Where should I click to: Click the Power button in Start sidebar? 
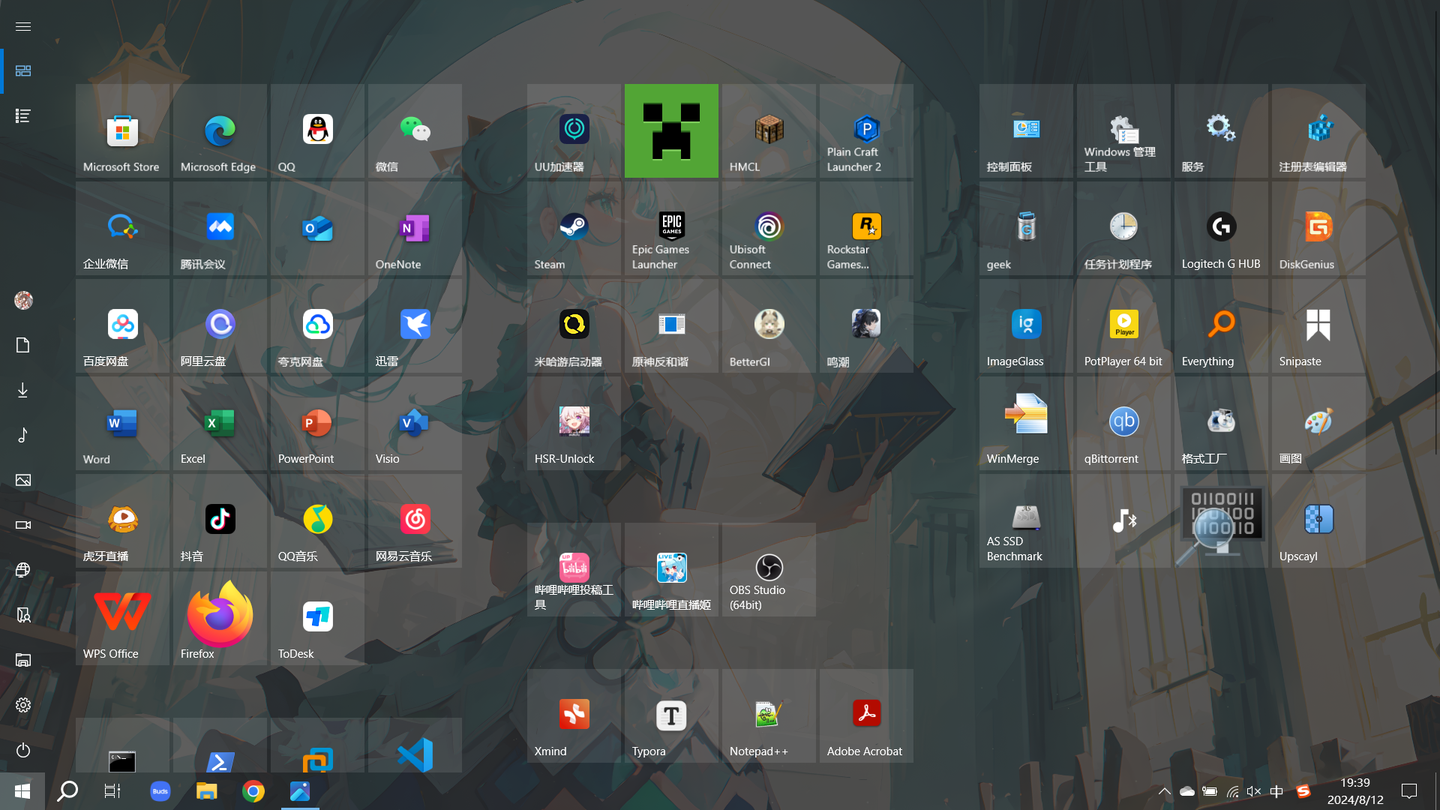tap(23, 750)
